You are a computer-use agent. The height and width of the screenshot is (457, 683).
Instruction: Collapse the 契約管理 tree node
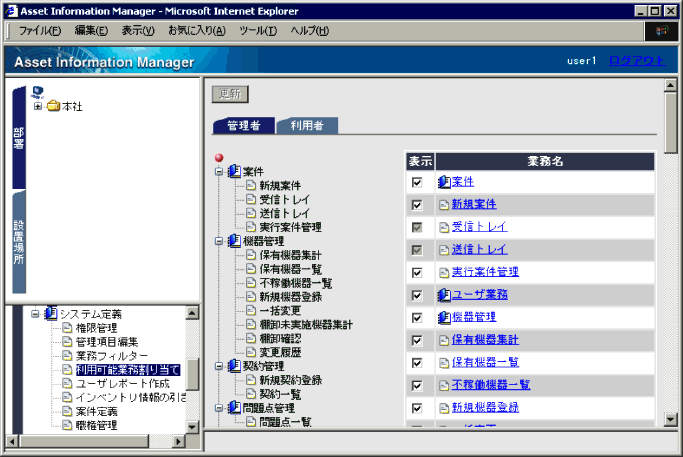[x=219, y=366]
